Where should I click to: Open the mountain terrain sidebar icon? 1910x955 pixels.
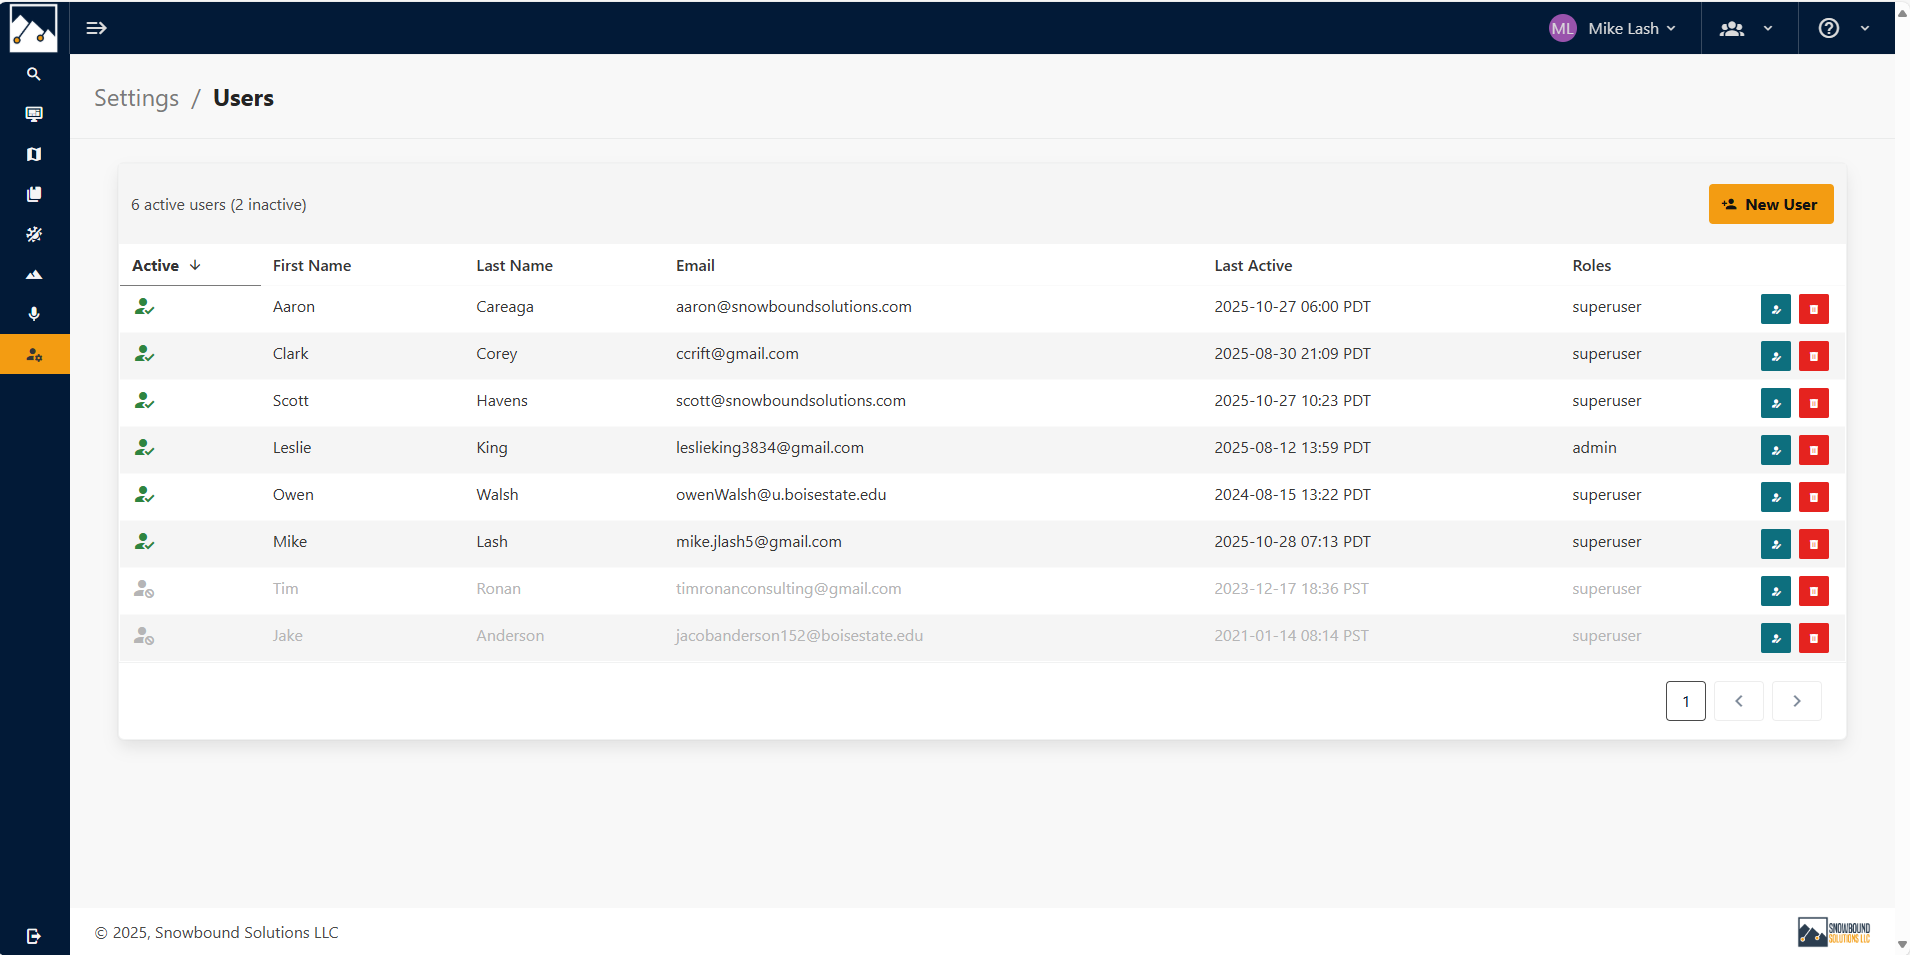coord(34,274)
